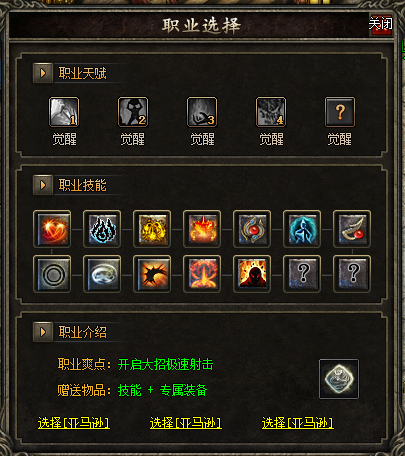Click the rightmost 选择[亚马逊] link
The width and height of the screenshot is (405, 456).
(298, 423)
